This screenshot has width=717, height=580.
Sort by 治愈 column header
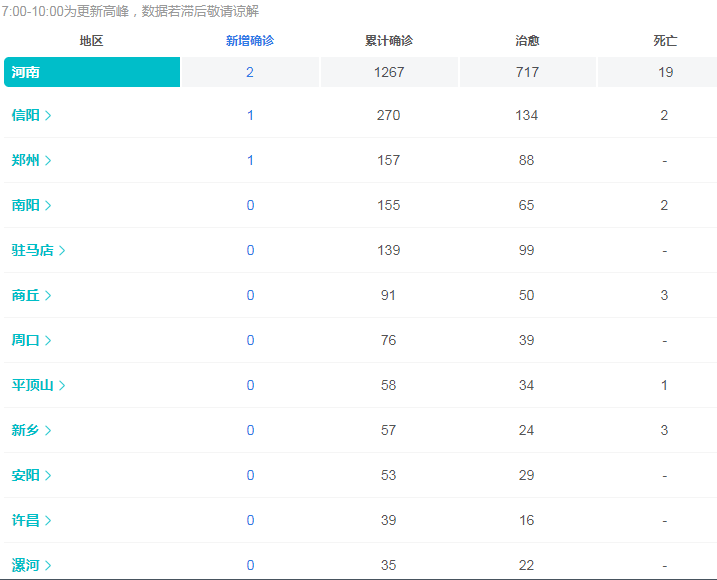527,41
